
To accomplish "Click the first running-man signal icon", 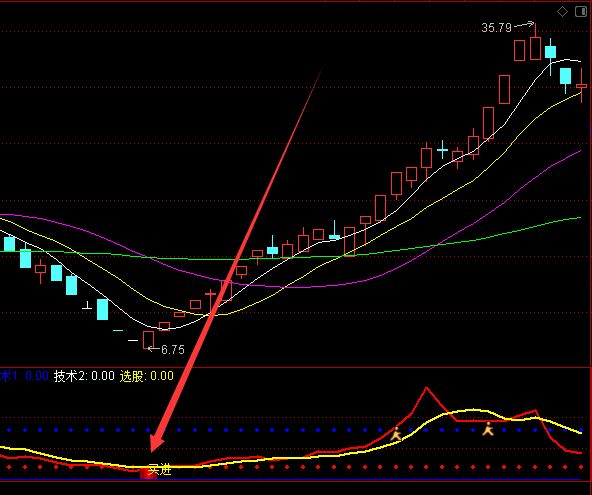I will point(396,434).
